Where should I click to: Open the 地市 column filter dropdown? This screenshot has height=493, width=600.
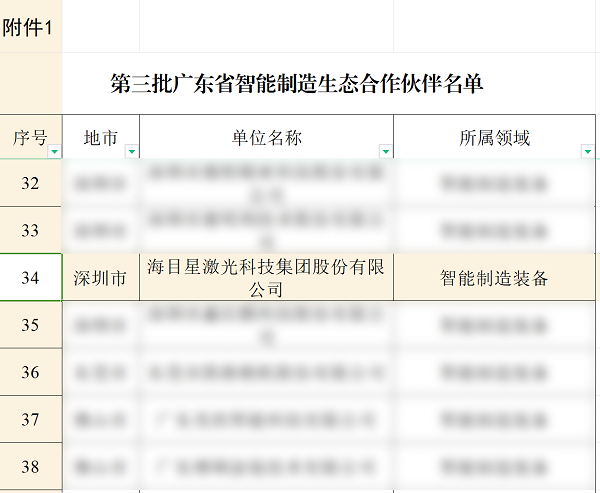pyautogui.click(x=132, y=152)
